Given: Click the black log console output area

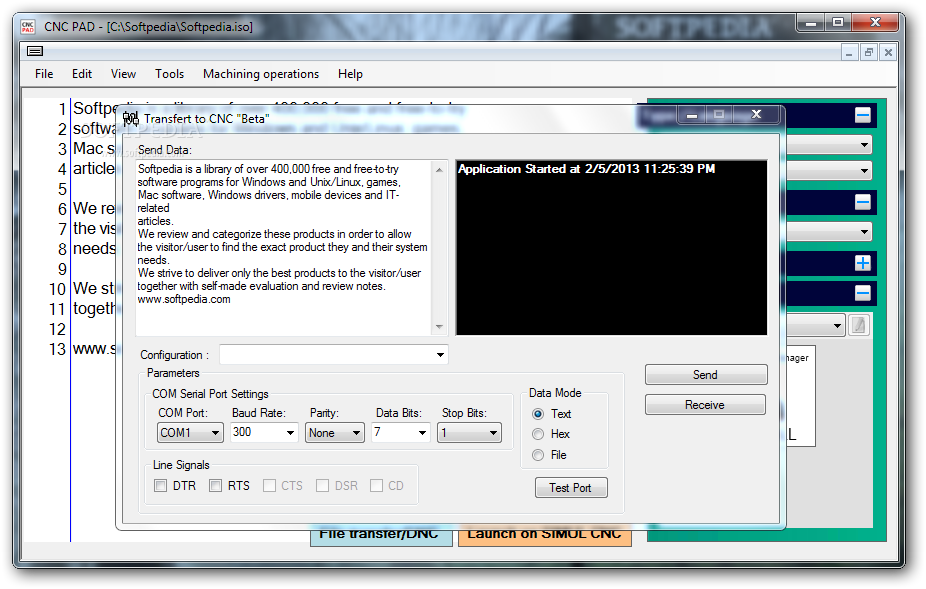Looking at the screenshot, I should [611, 248].
